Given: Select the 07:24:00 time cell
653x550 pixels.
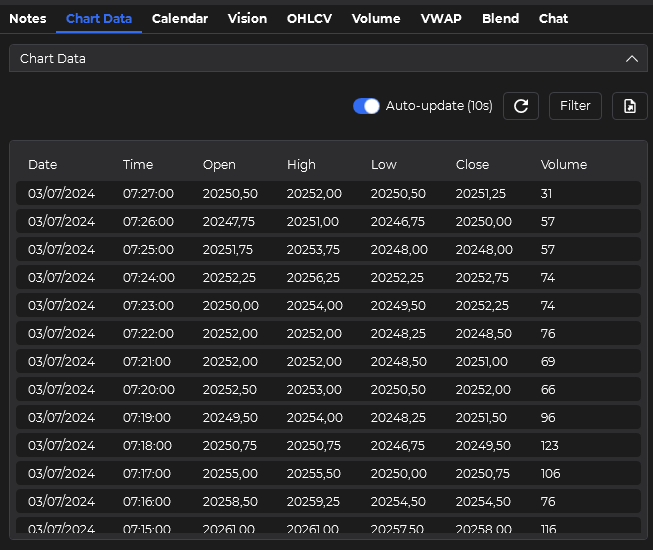Looking at the screenshot, I should [x=149, y=277].
